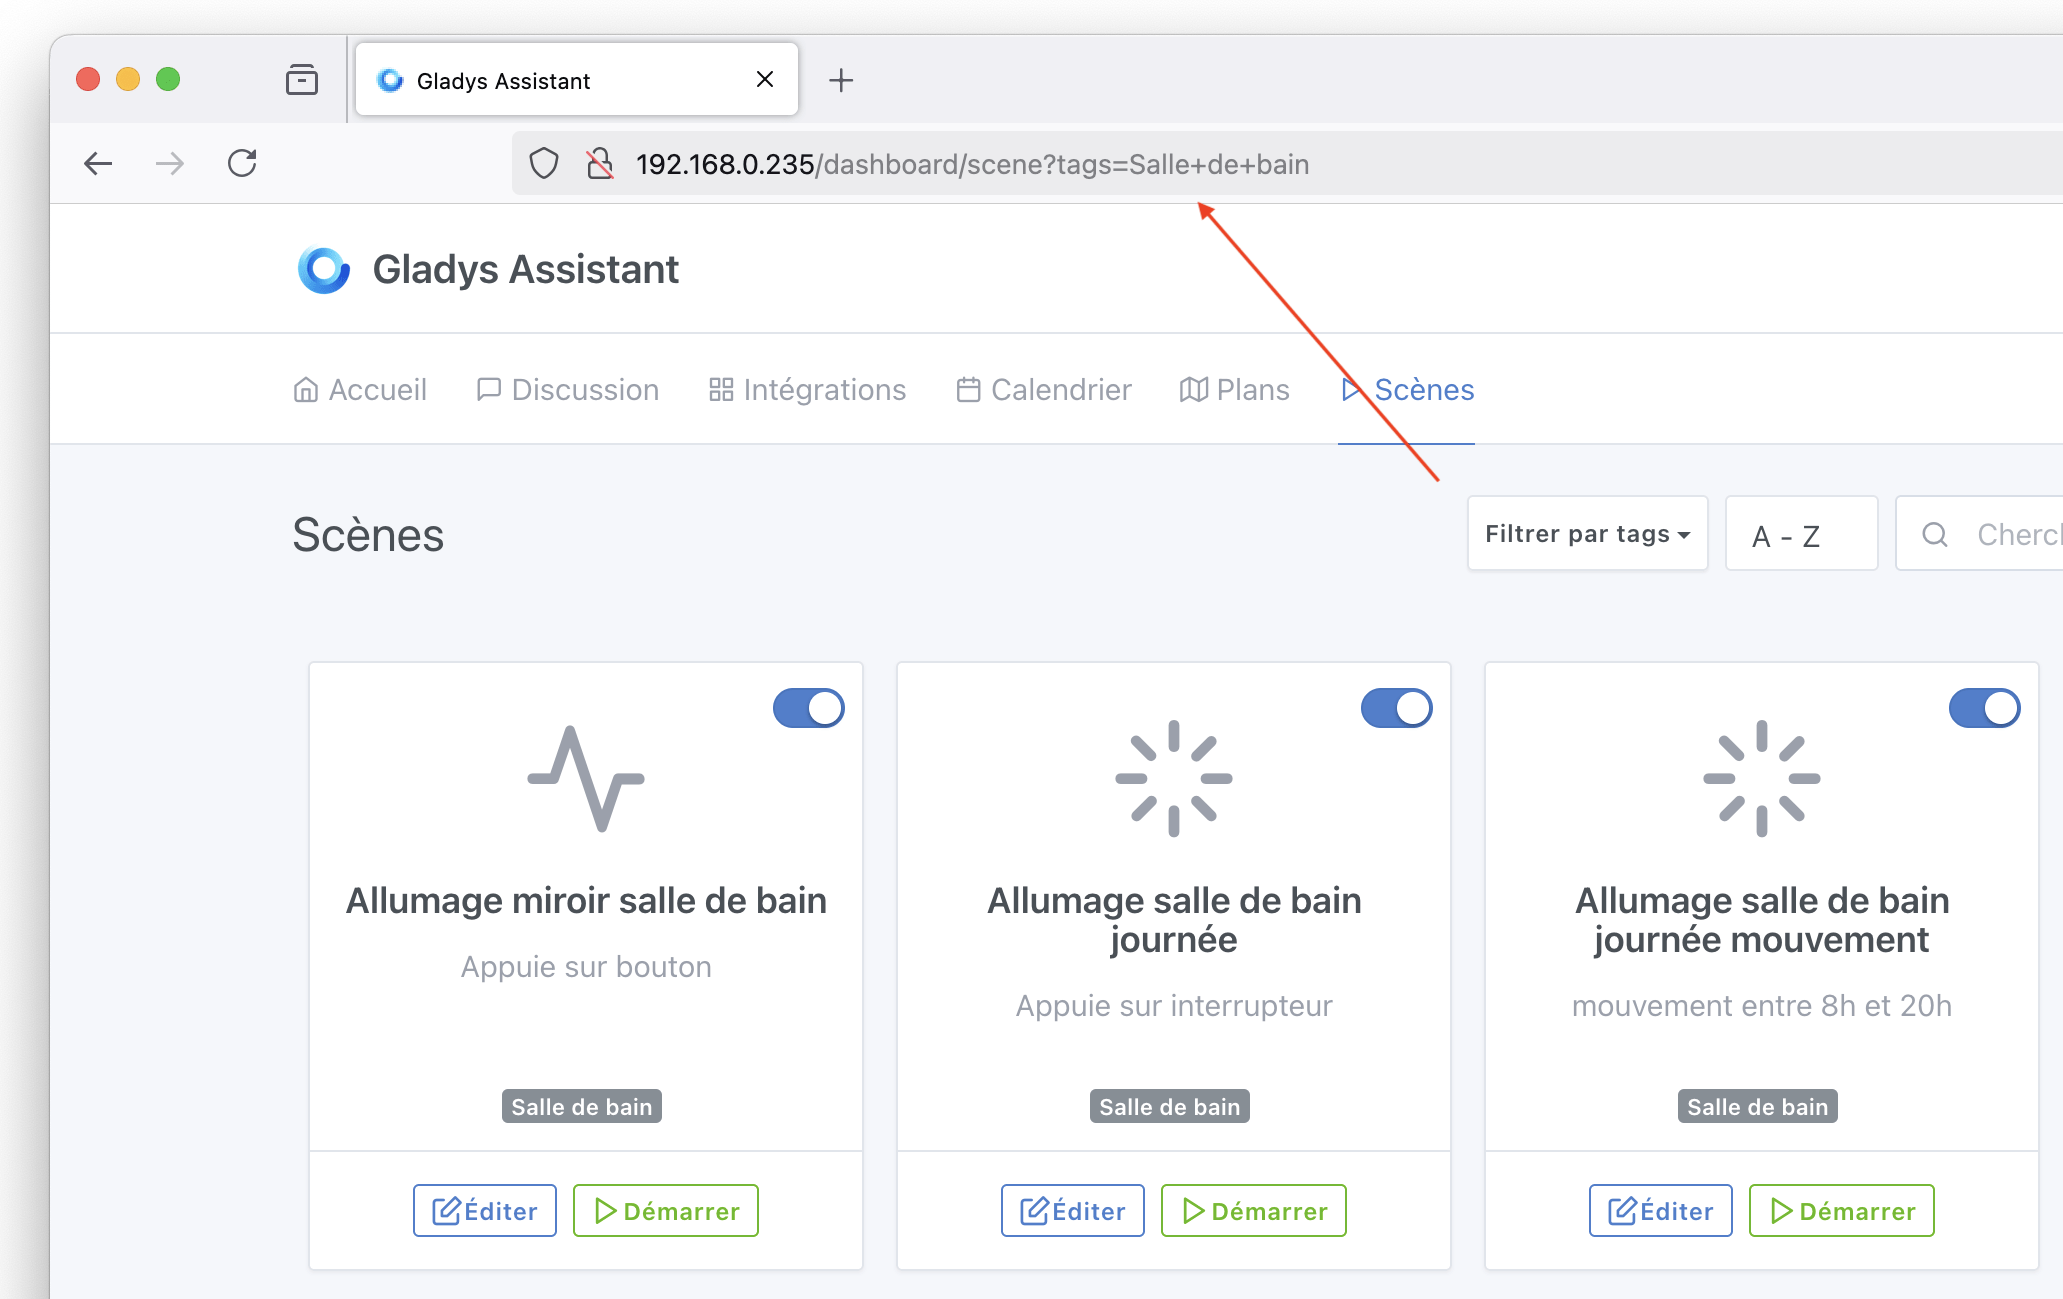Open a new browser tab
Screen dimensions: 2063x1299
pyautogui.click(x=841, y=80)
